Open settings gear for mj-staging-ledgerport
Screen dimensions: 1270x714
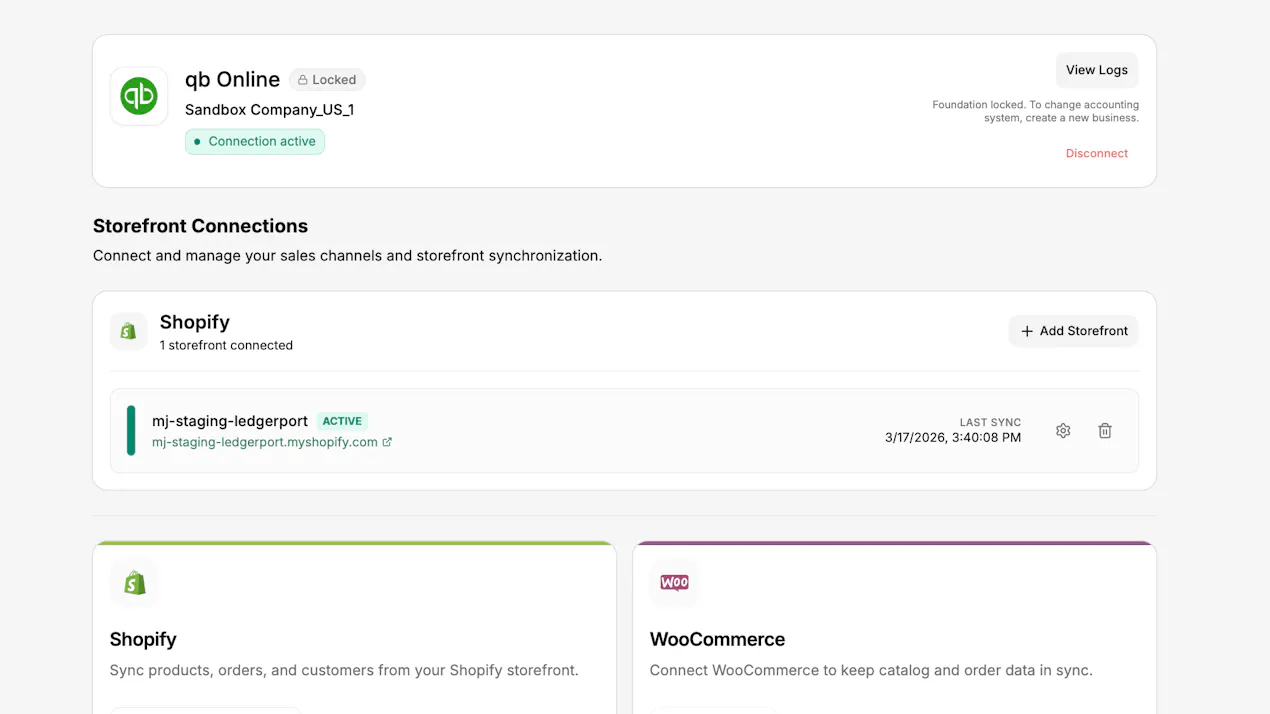click(x=1063, y=431)
